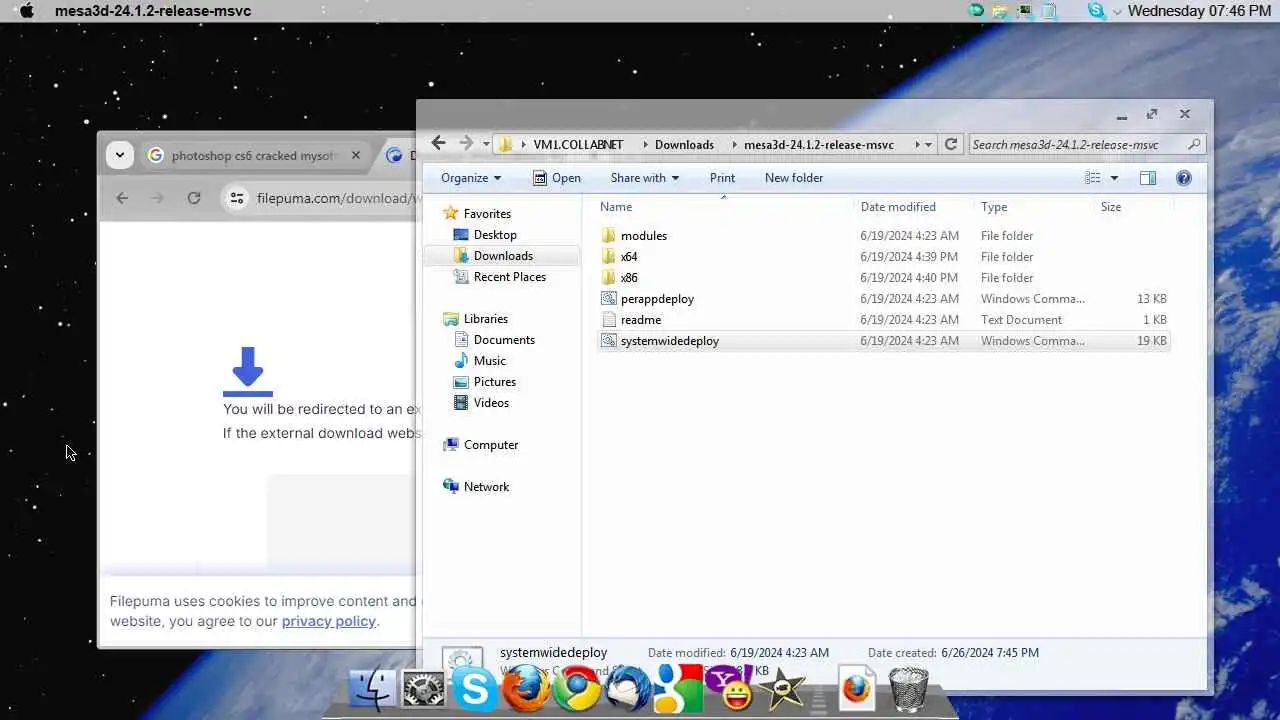Open the Trash in the dock
The image size is (1280, 720).
[x=908, y=689]
